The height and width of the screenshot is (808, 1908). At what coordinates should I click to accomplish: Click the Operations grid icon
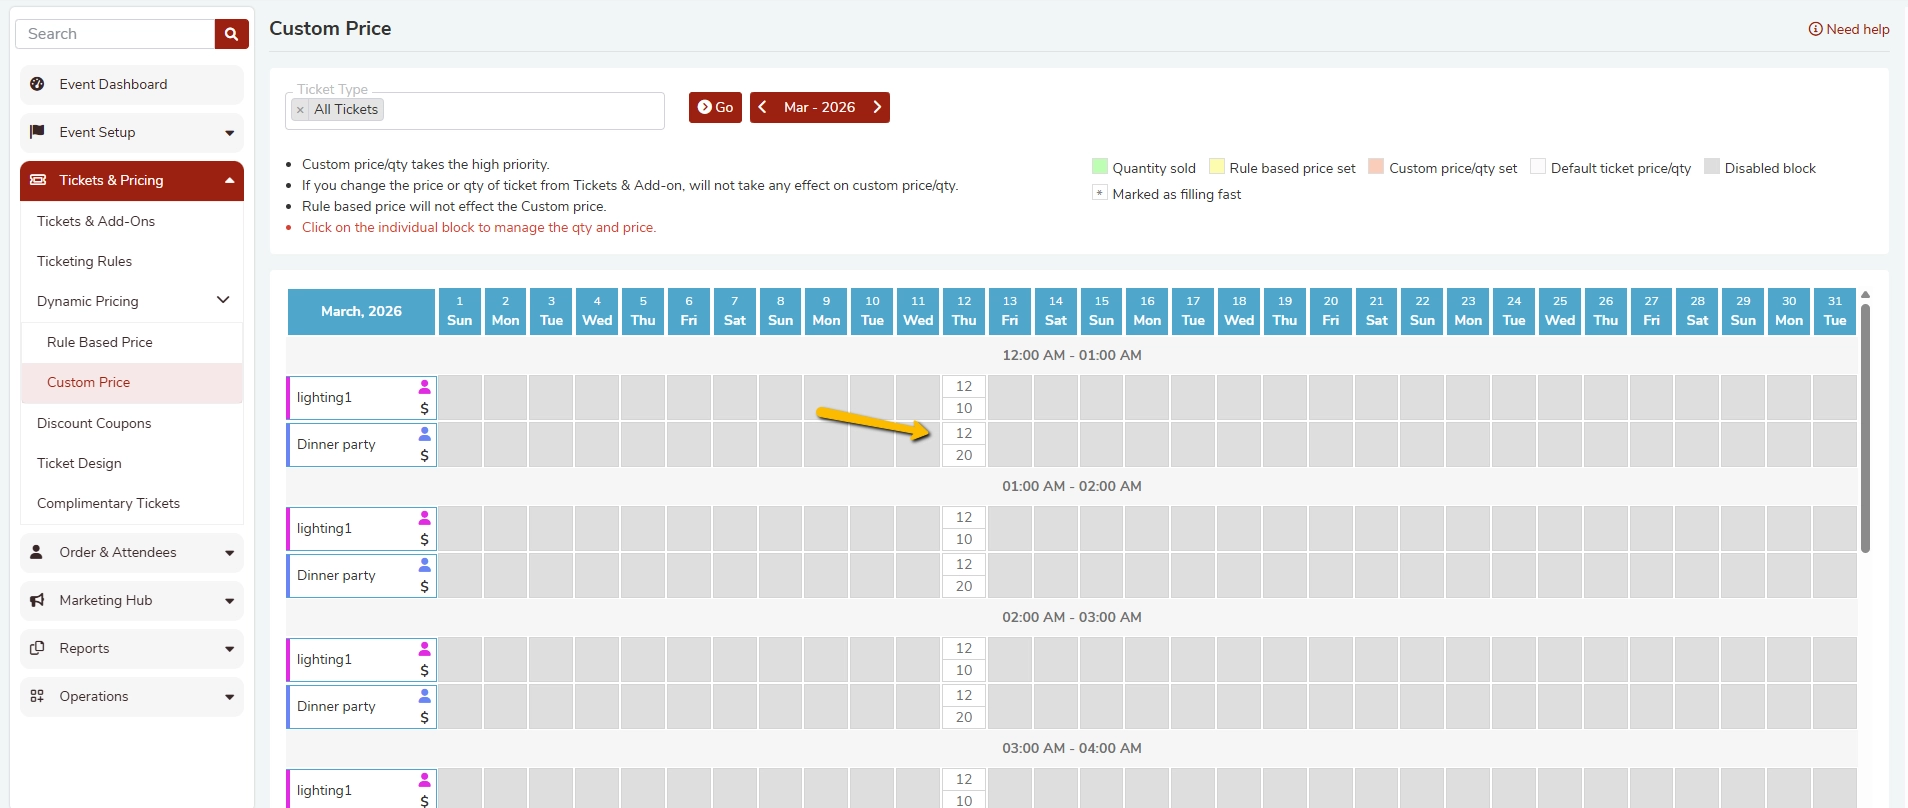point(37,696)
